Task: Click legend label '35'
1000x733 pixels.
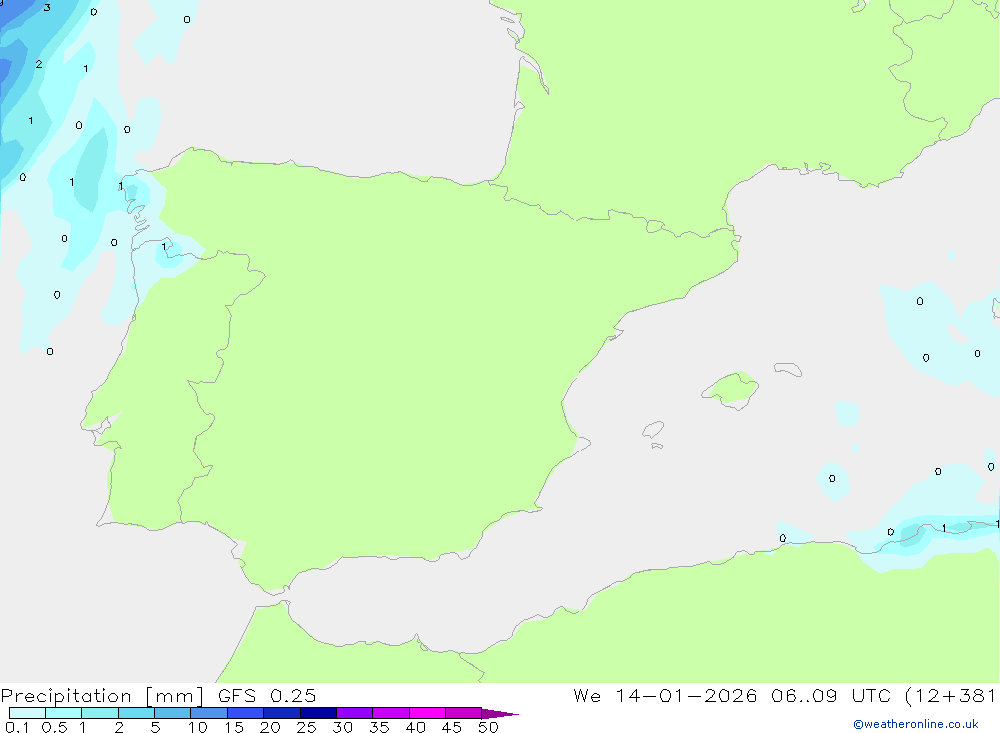Action: tap(379, 727)
